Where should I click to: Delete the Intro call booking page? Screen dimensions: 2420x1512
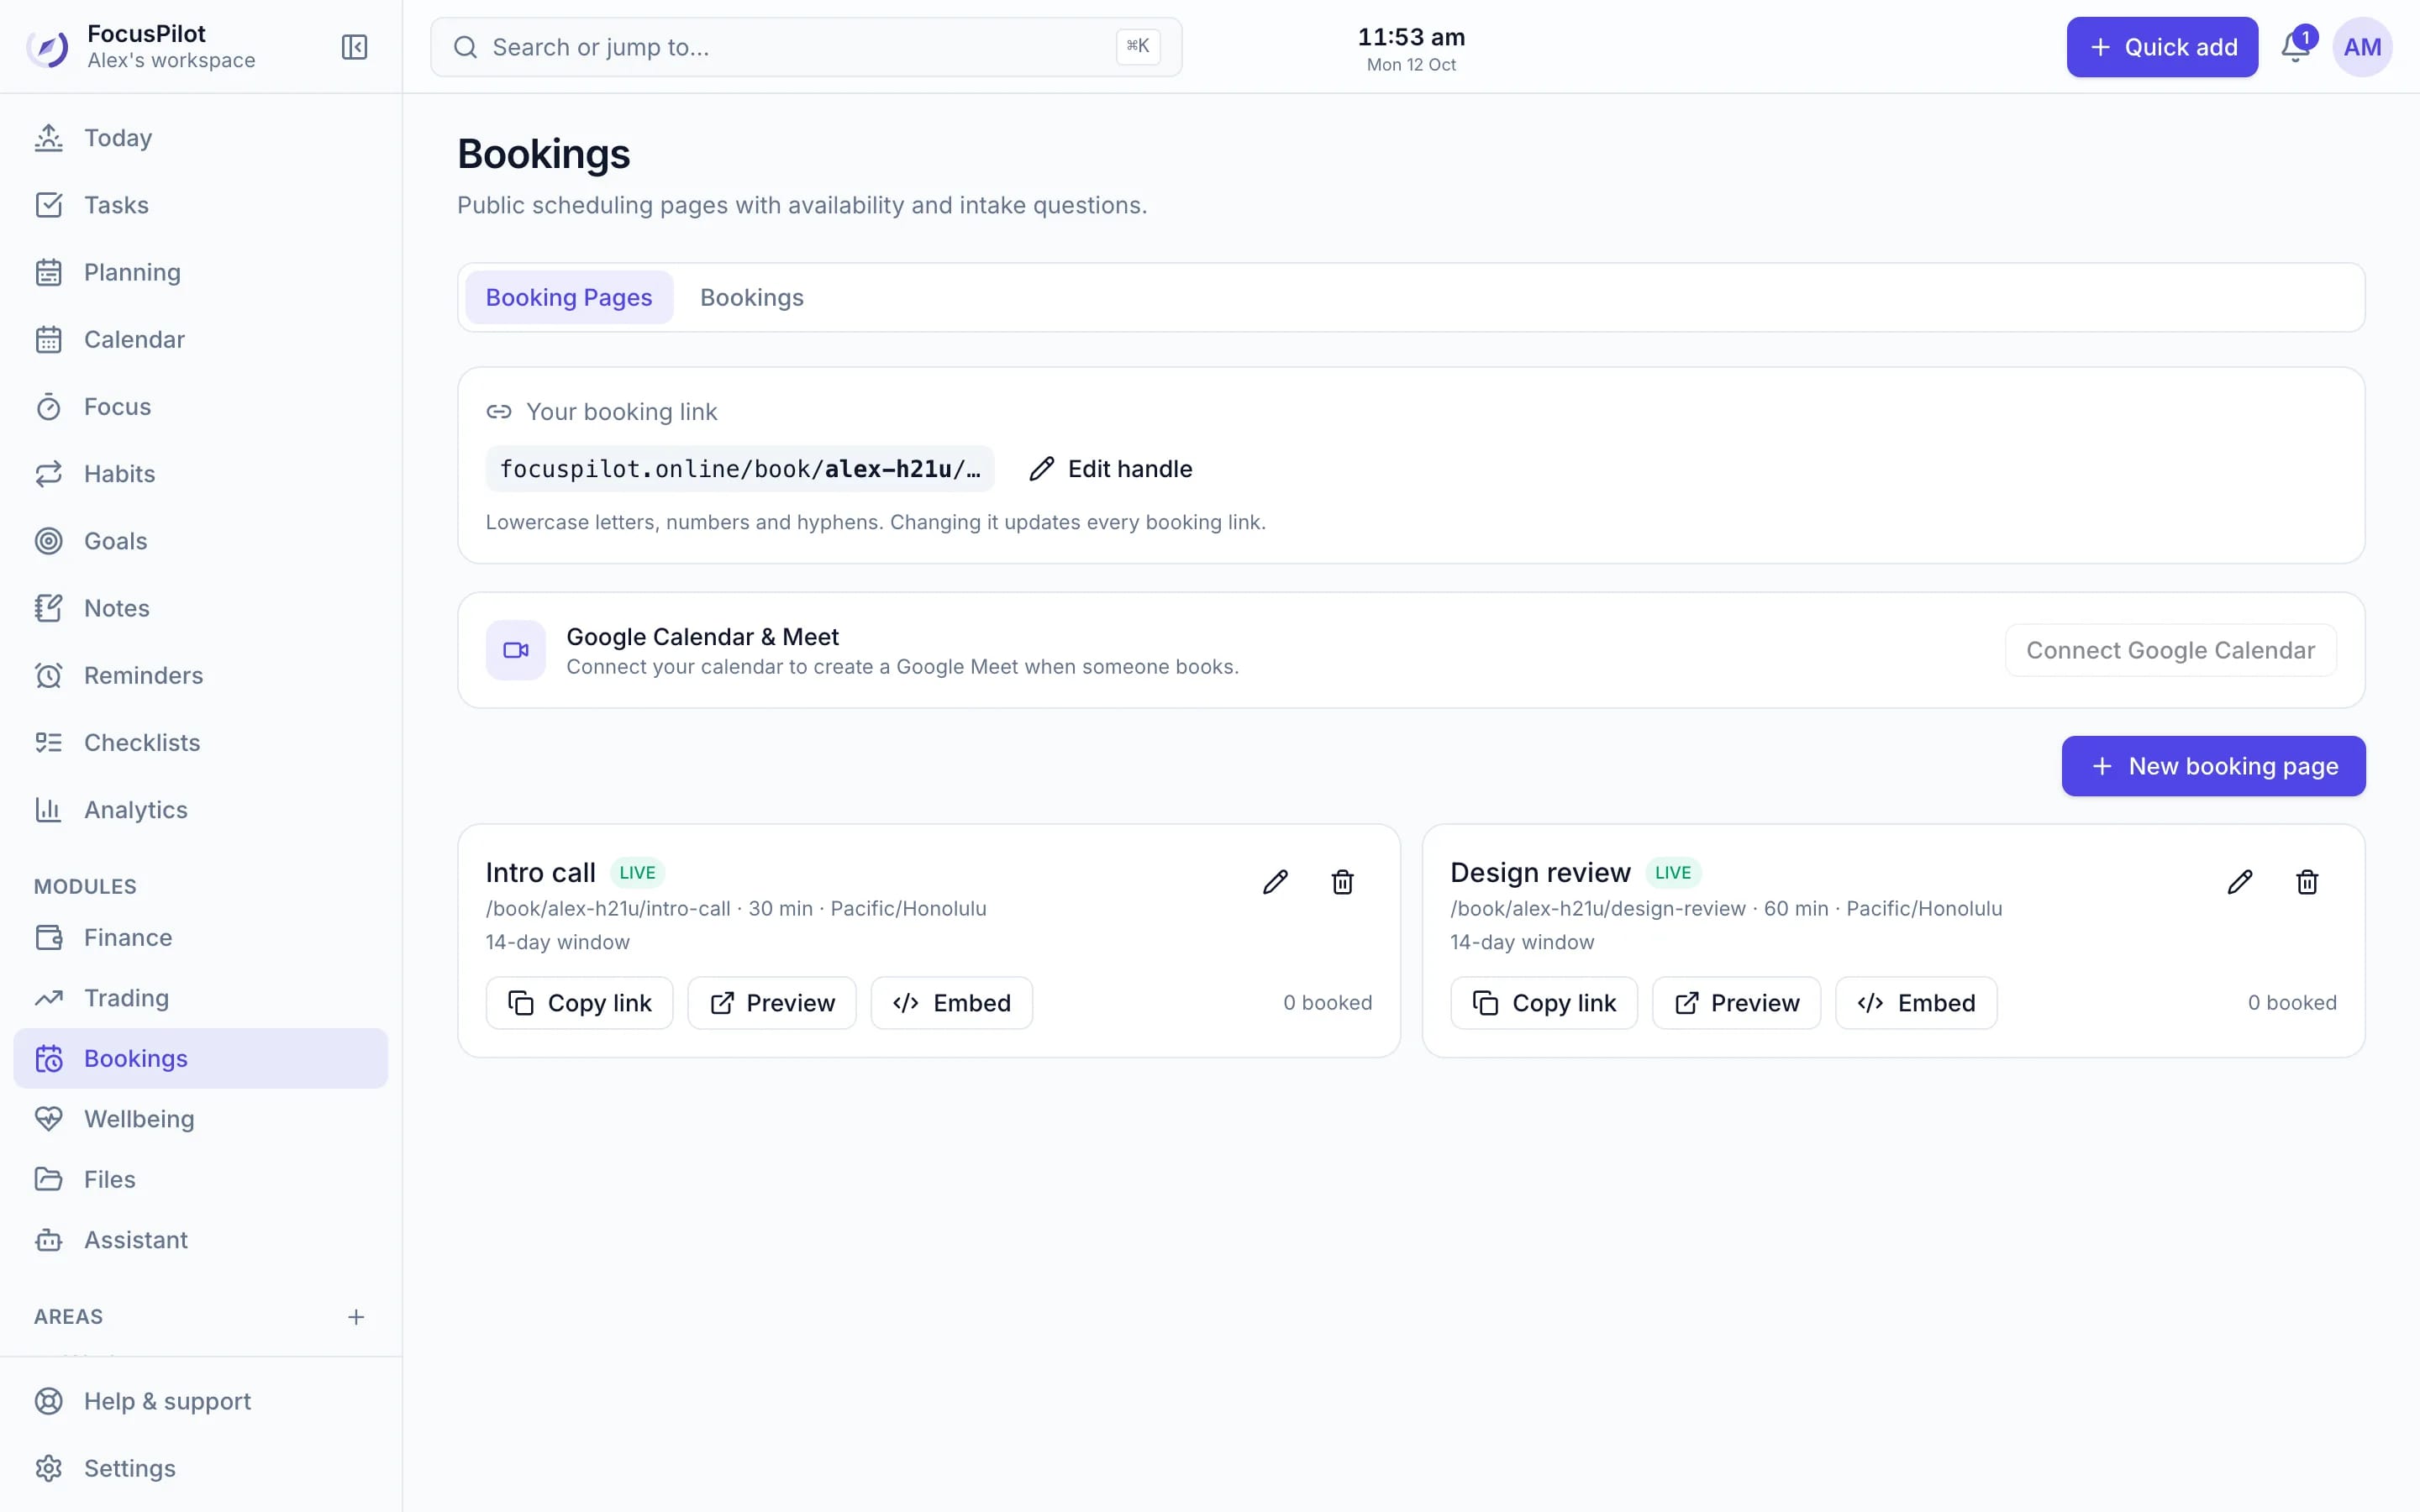coord(1342,882)
